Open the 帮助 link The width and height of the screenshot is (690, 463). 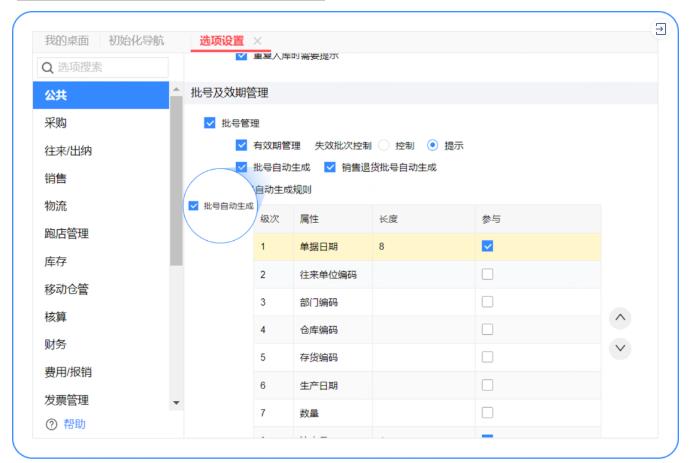(x=74, y=424)
